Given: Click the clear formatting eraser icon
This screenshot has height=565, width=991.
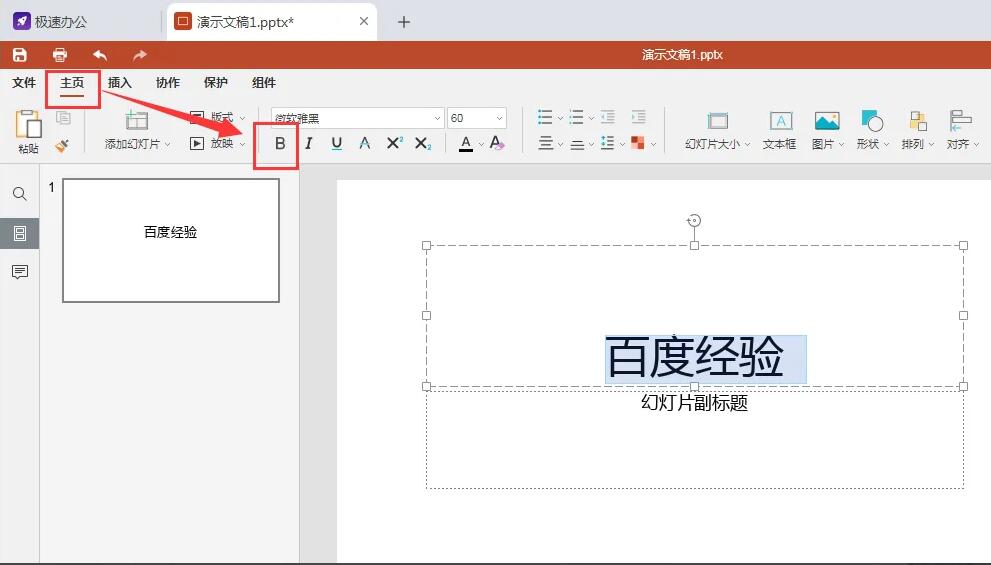Looking at the screenshot, I should click(497, 143).
